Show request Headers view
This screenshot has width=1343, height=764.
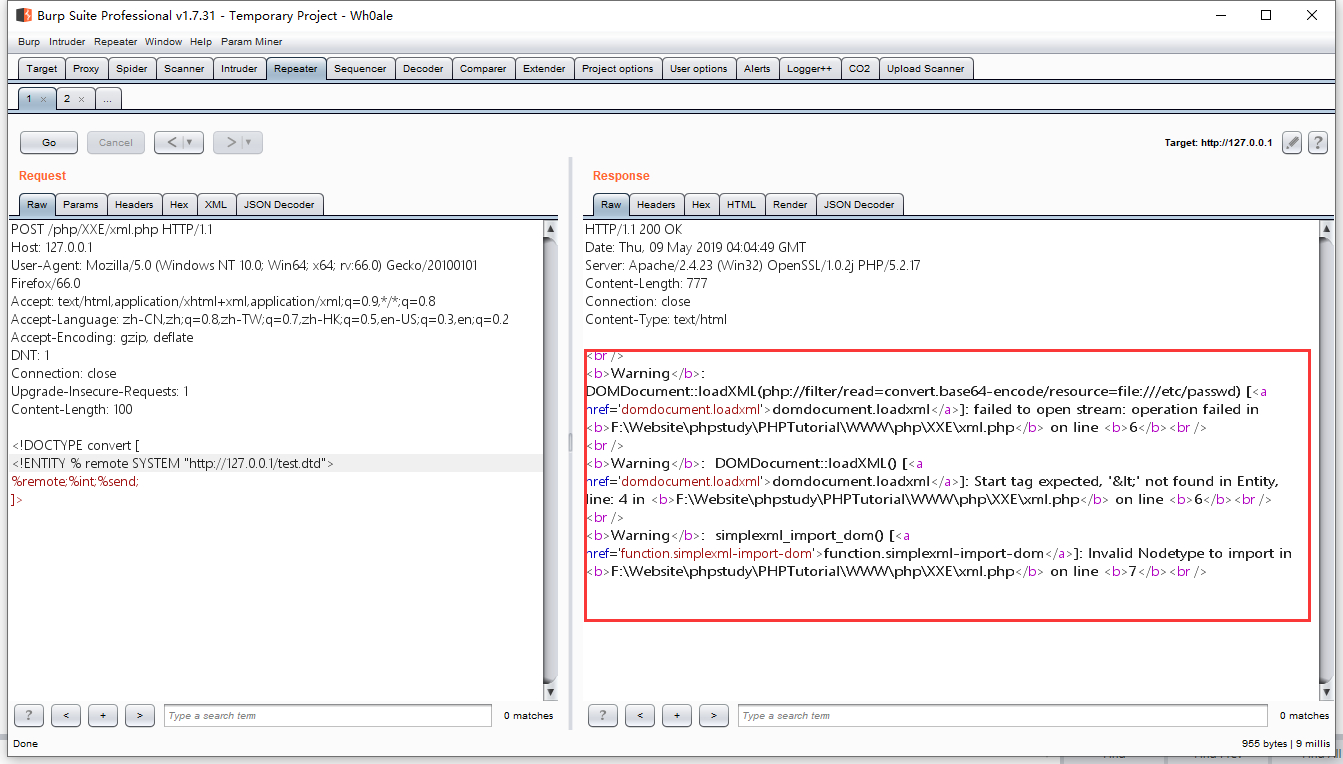[134, 204]
